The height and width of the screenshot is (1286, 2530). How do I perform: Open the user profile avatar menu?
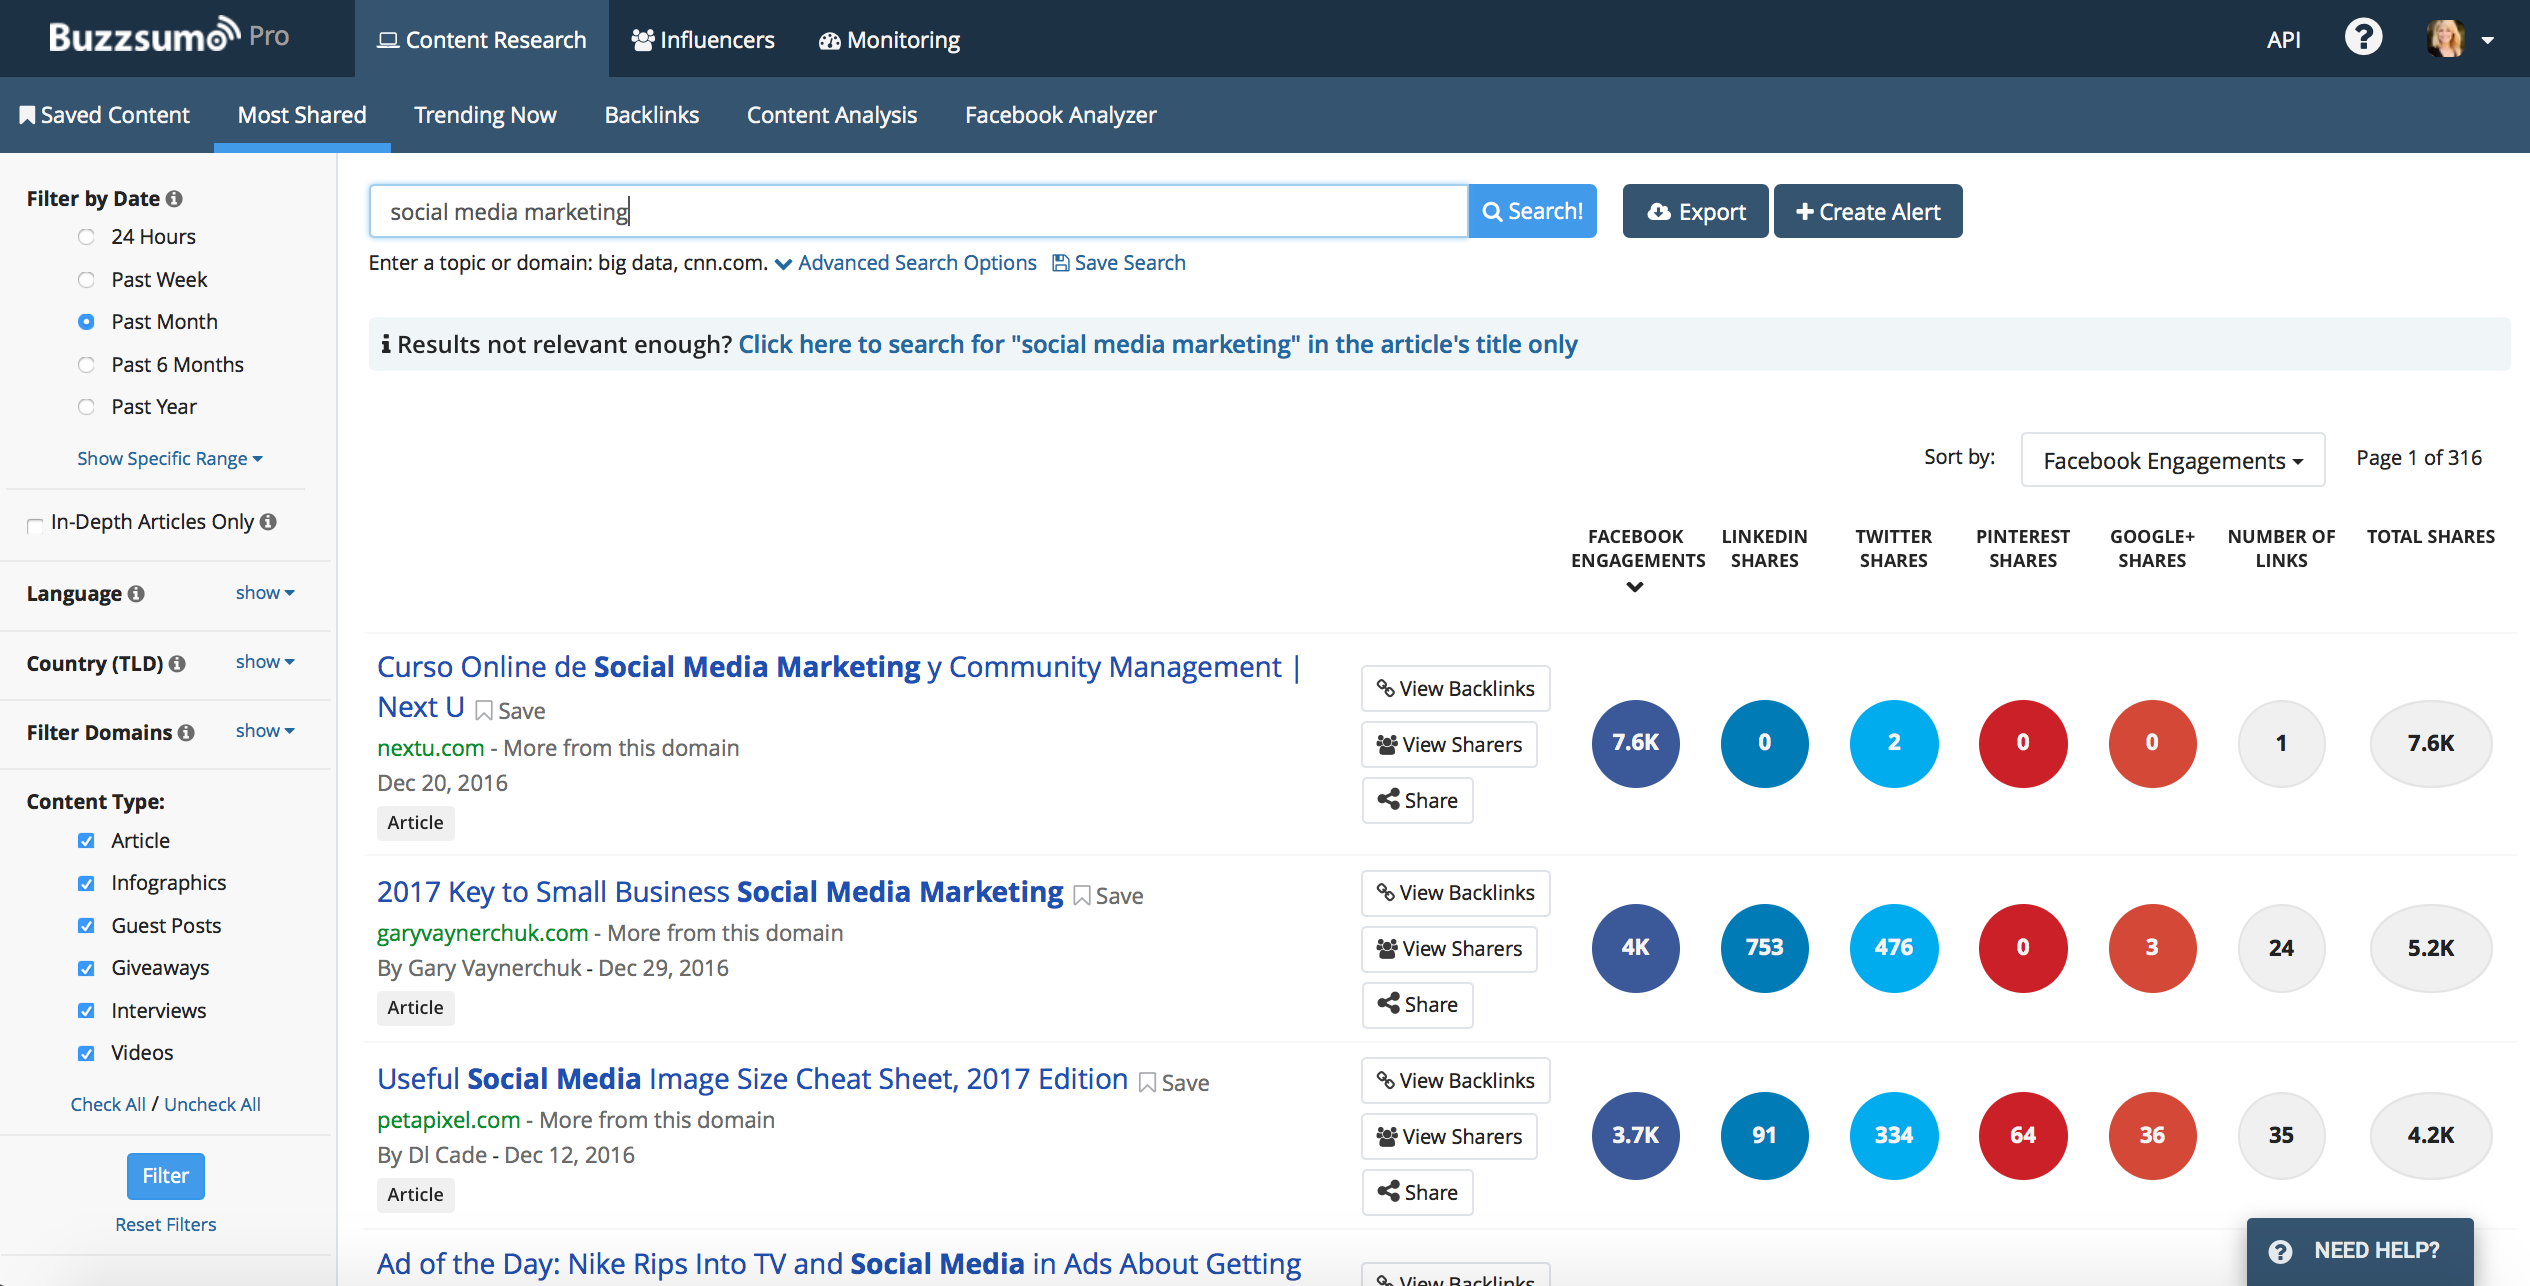click(2446, 39)
